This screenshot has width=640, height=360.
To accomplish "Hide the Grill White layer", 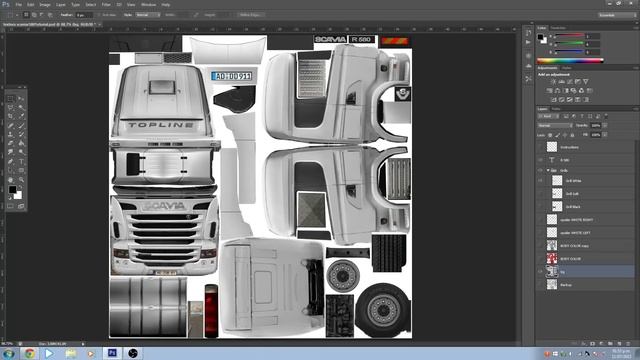I will (540, 180).
